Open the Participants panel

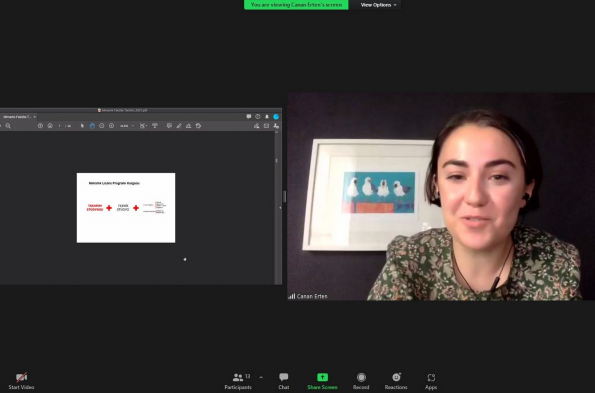[238, 381]
